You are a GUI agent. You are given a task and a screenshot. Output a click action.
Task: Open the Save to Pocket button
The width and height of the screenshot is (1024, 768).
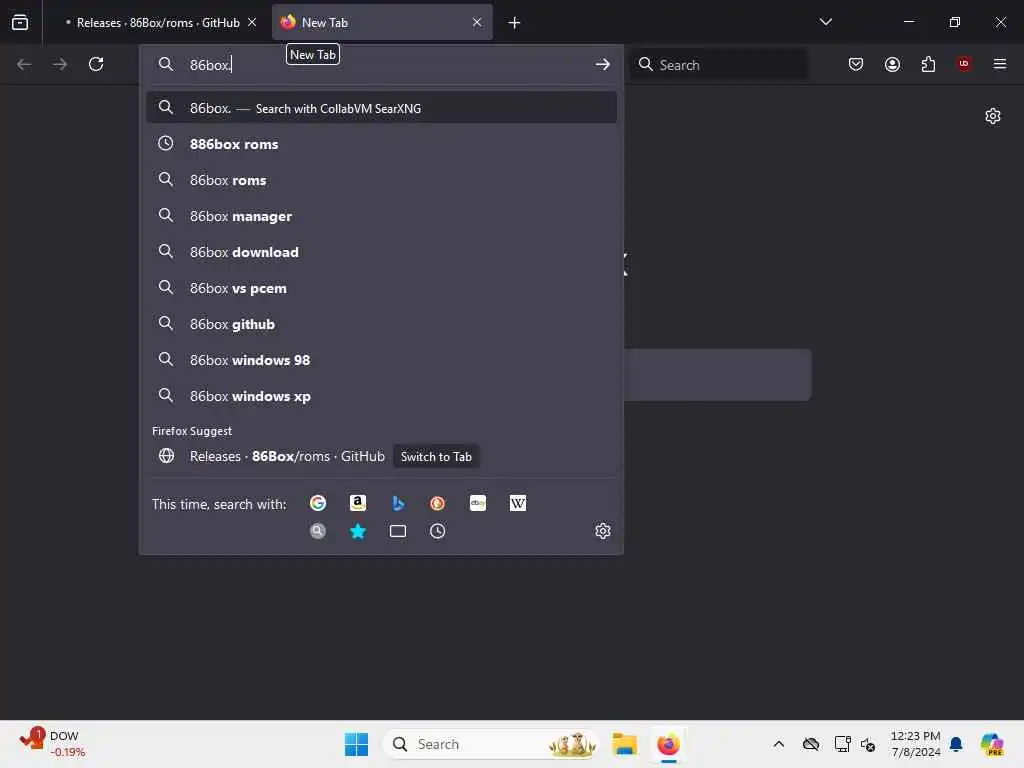856,64
